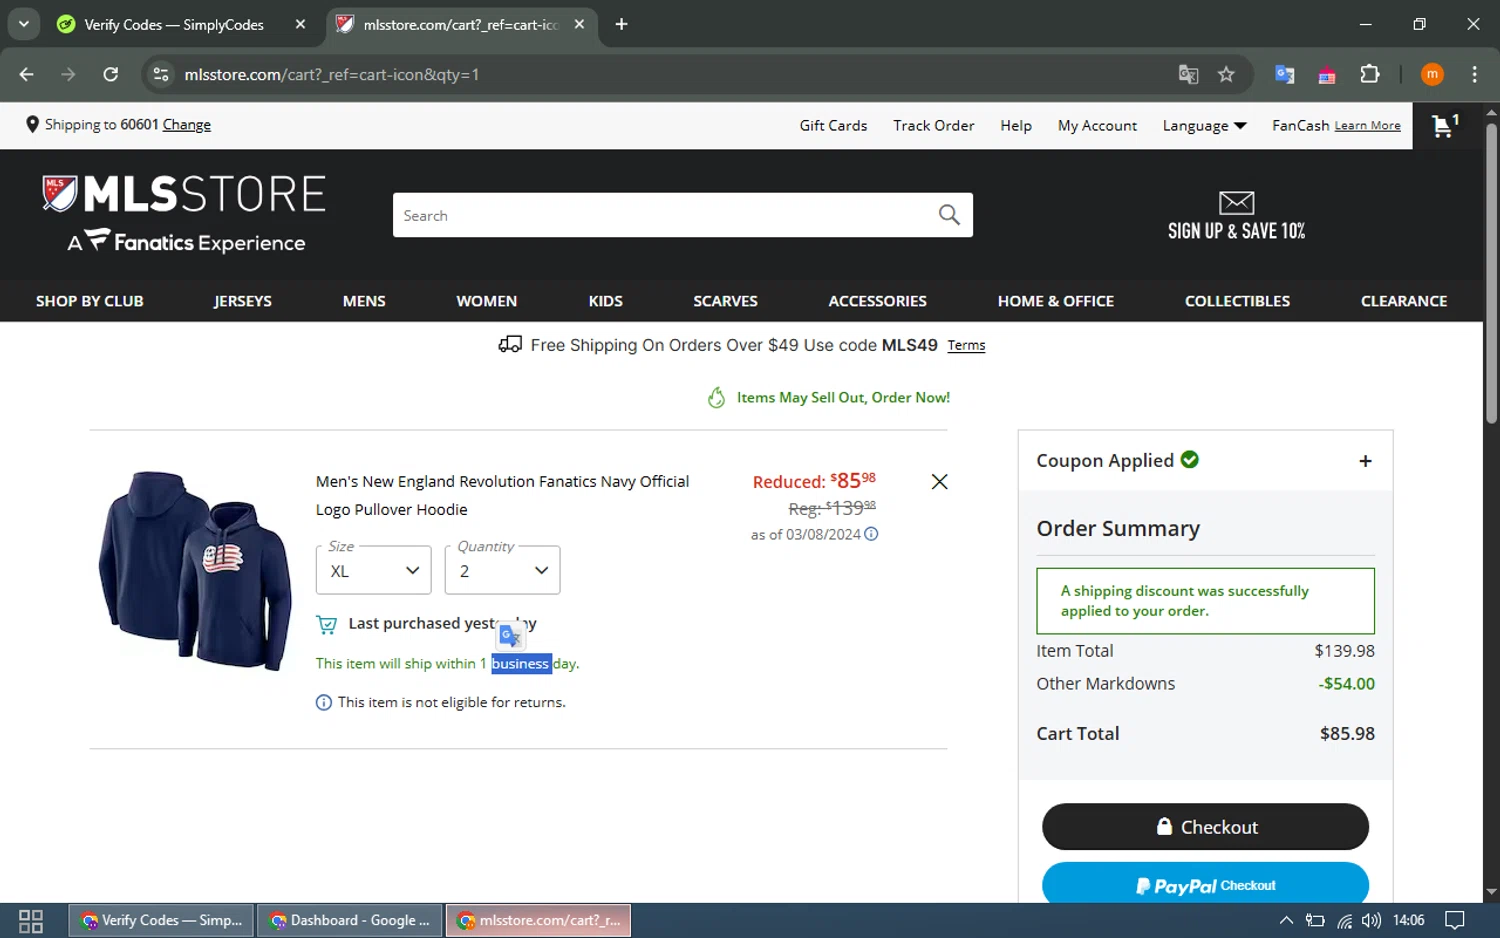Image resolution: width=1500 pixels, height=938 pixels.
Task: Bookmark this page with the star icon
Action: (1226, 74)
